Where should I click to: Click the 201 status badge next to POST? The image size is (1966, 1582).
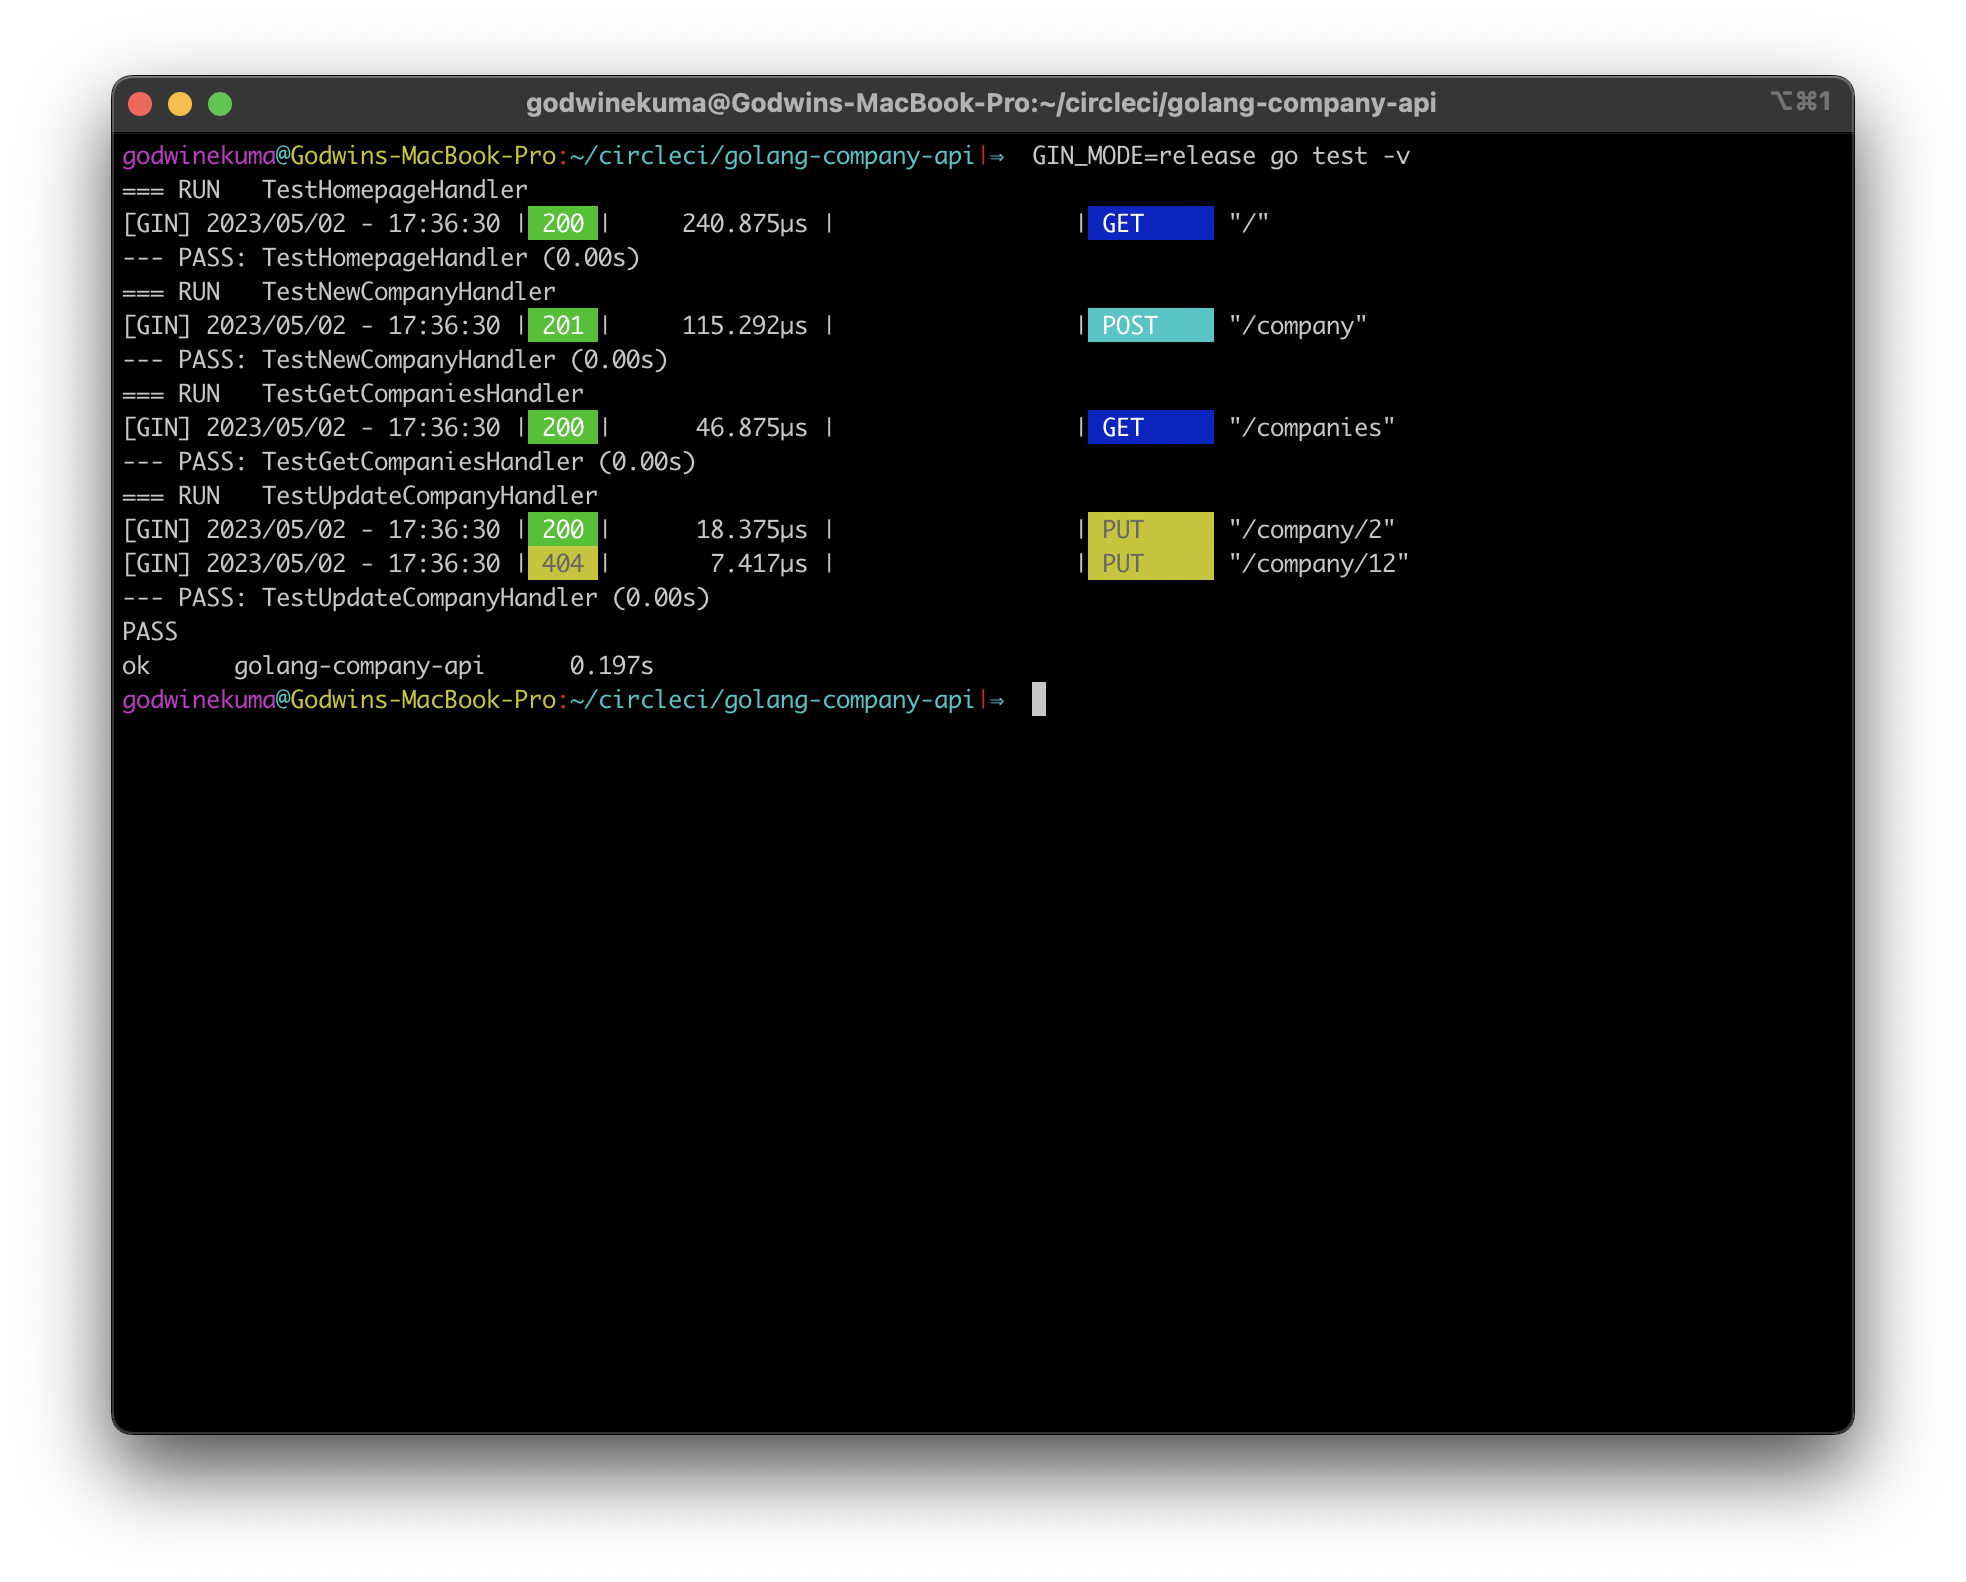pyautogui.click(x=562, y=325)
